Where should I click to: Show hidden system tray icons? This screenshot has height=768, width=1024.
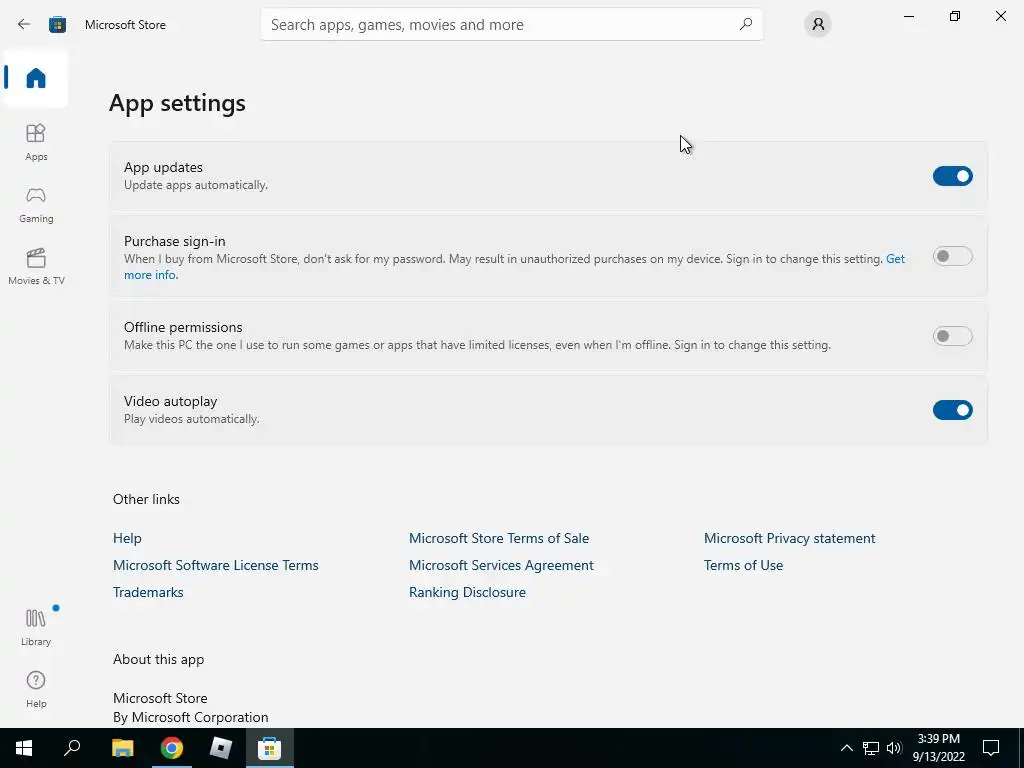[x=846, y=748]
